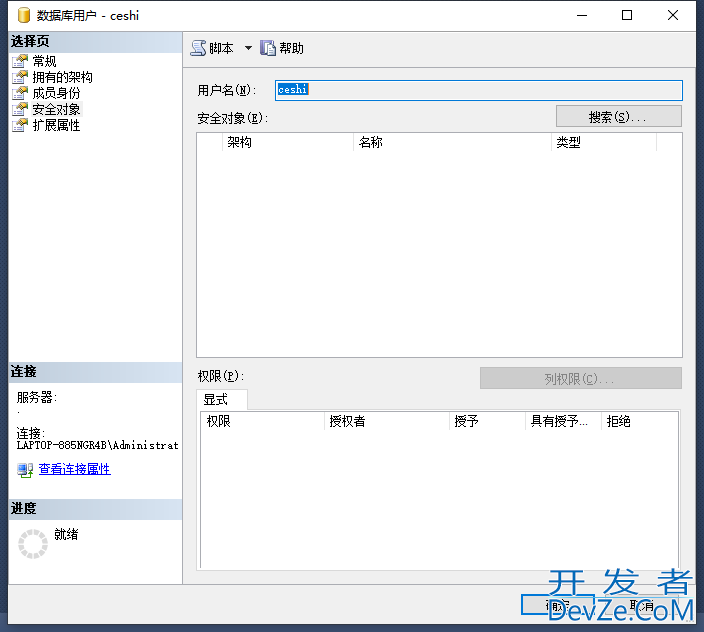Click the 授予 column header
Viewport: 704px width, 632px height.
487,421
